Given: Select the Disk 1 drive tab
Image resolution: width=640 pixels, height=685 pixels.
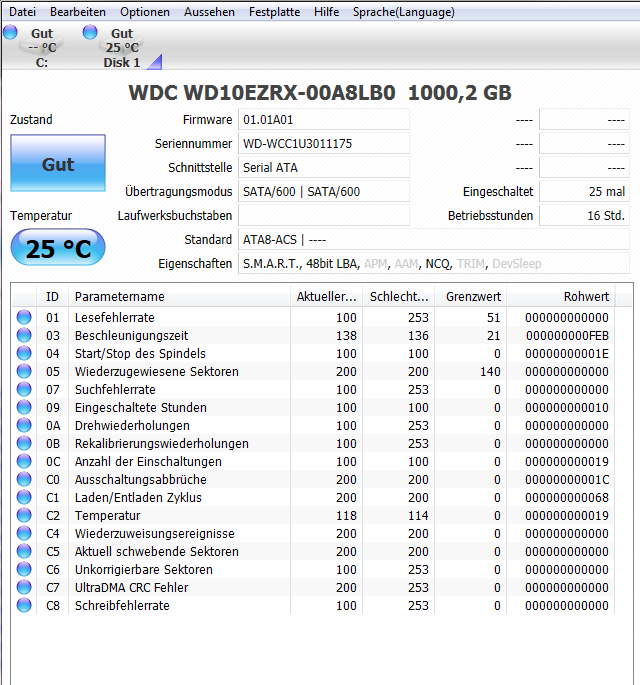Looking at the screenshot, I should [x=122, y=48].
